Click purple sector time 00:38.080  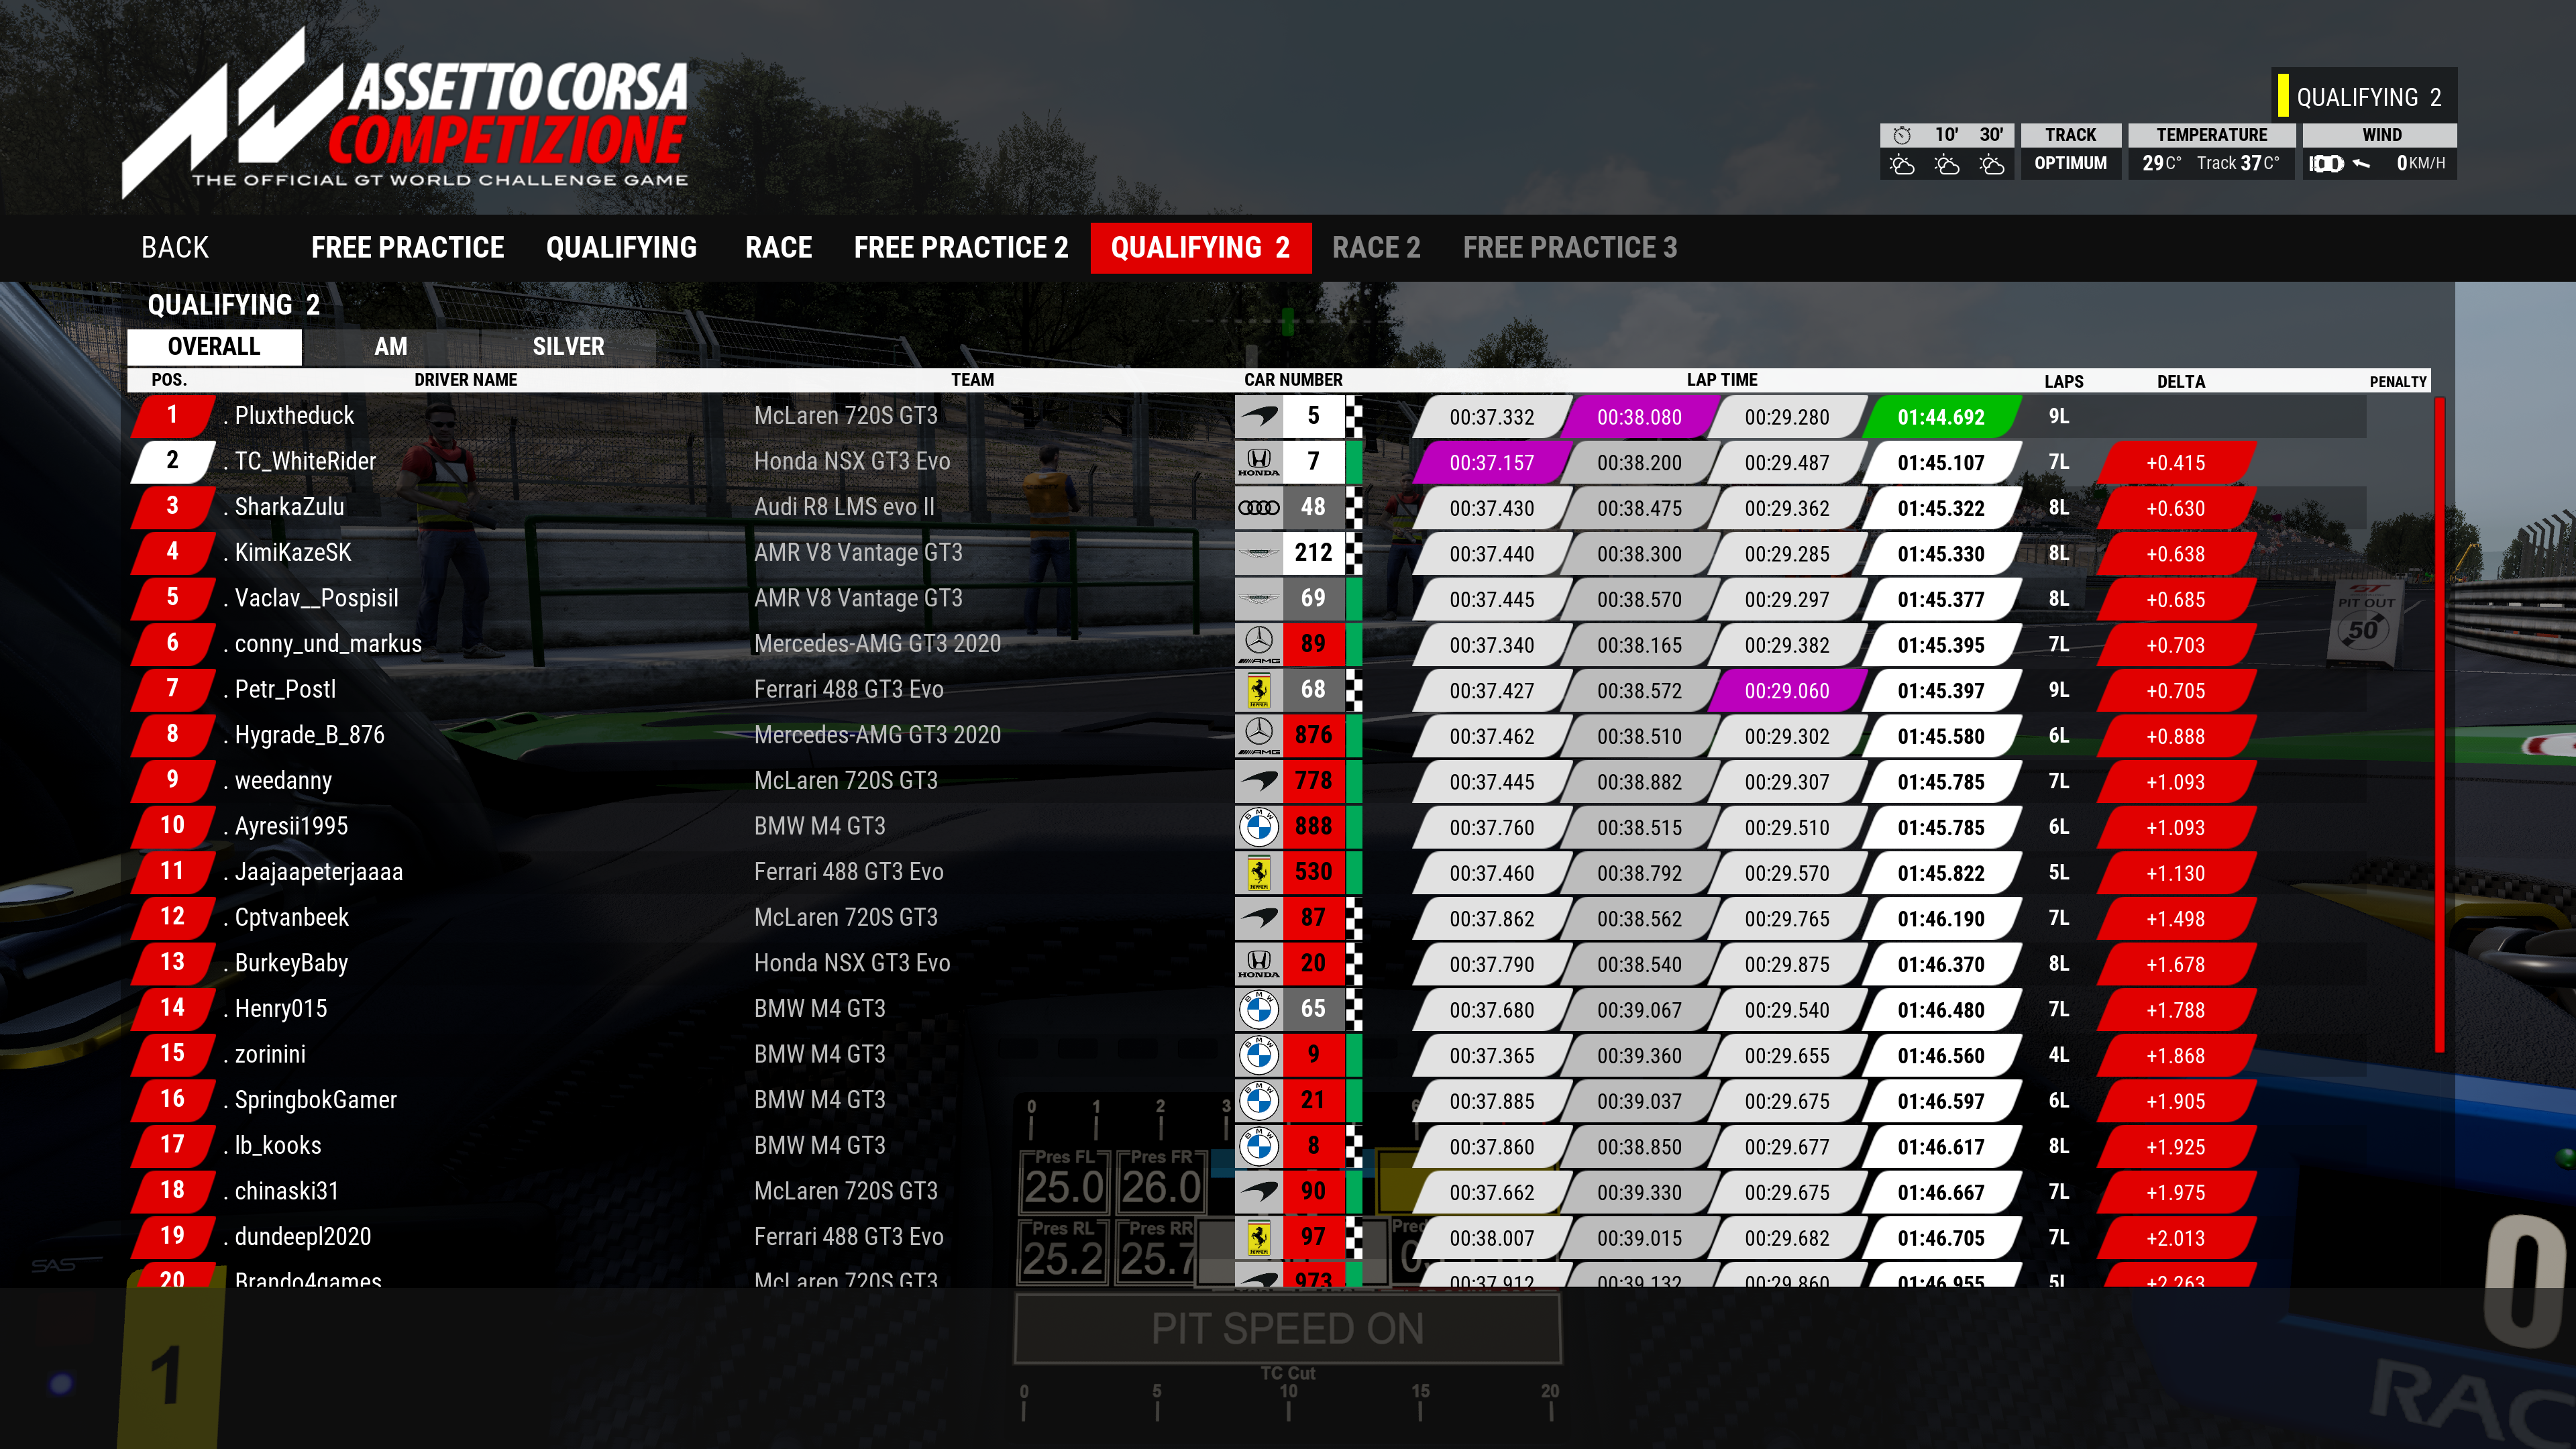pos(1639,417)
